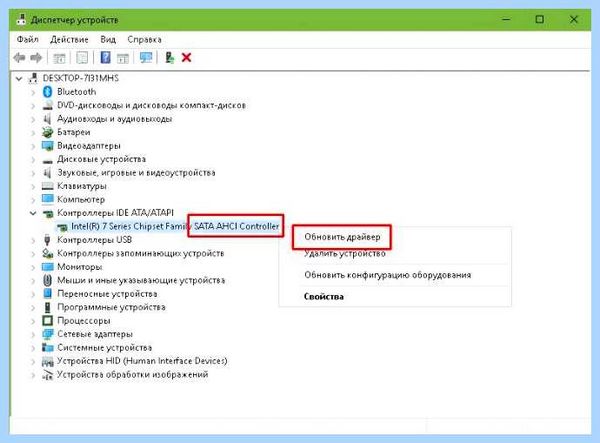
Task: Choose Обновить драйвер in context menu
Action: tap(342, 237)
